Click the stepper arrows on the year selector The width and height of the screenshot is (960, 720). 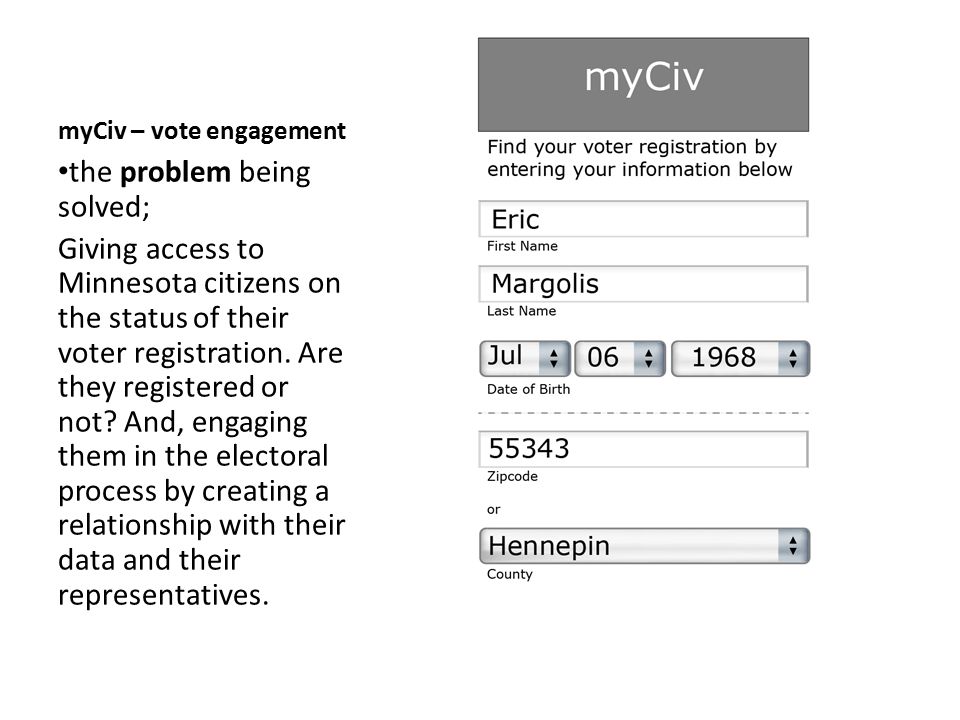point(793,358)
